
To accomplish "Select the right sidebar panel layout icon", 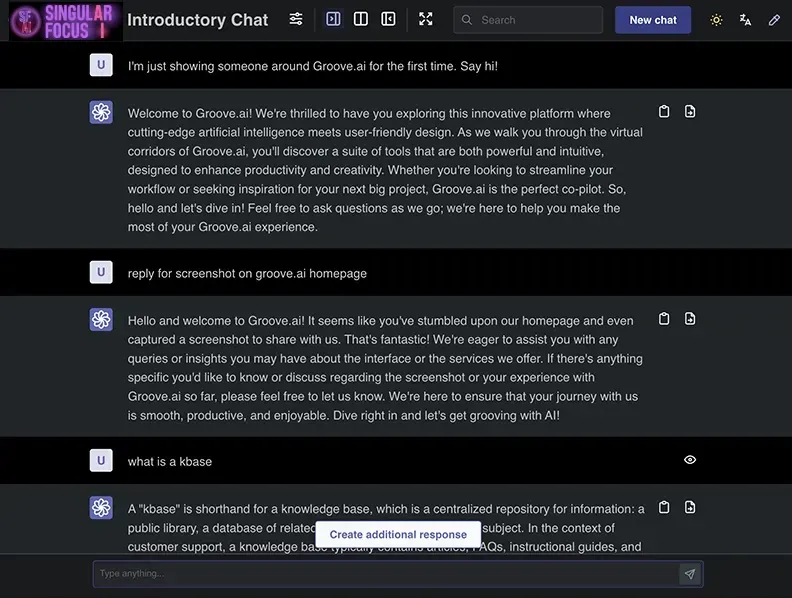I will 333,19.
